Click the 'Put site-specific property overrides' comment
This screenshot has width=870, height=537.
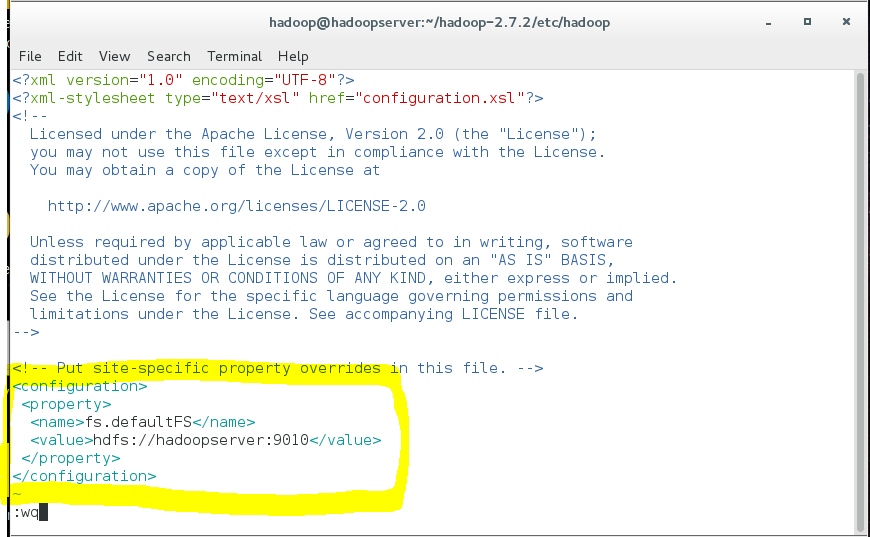pyautogui.click(x=277, y=368)
